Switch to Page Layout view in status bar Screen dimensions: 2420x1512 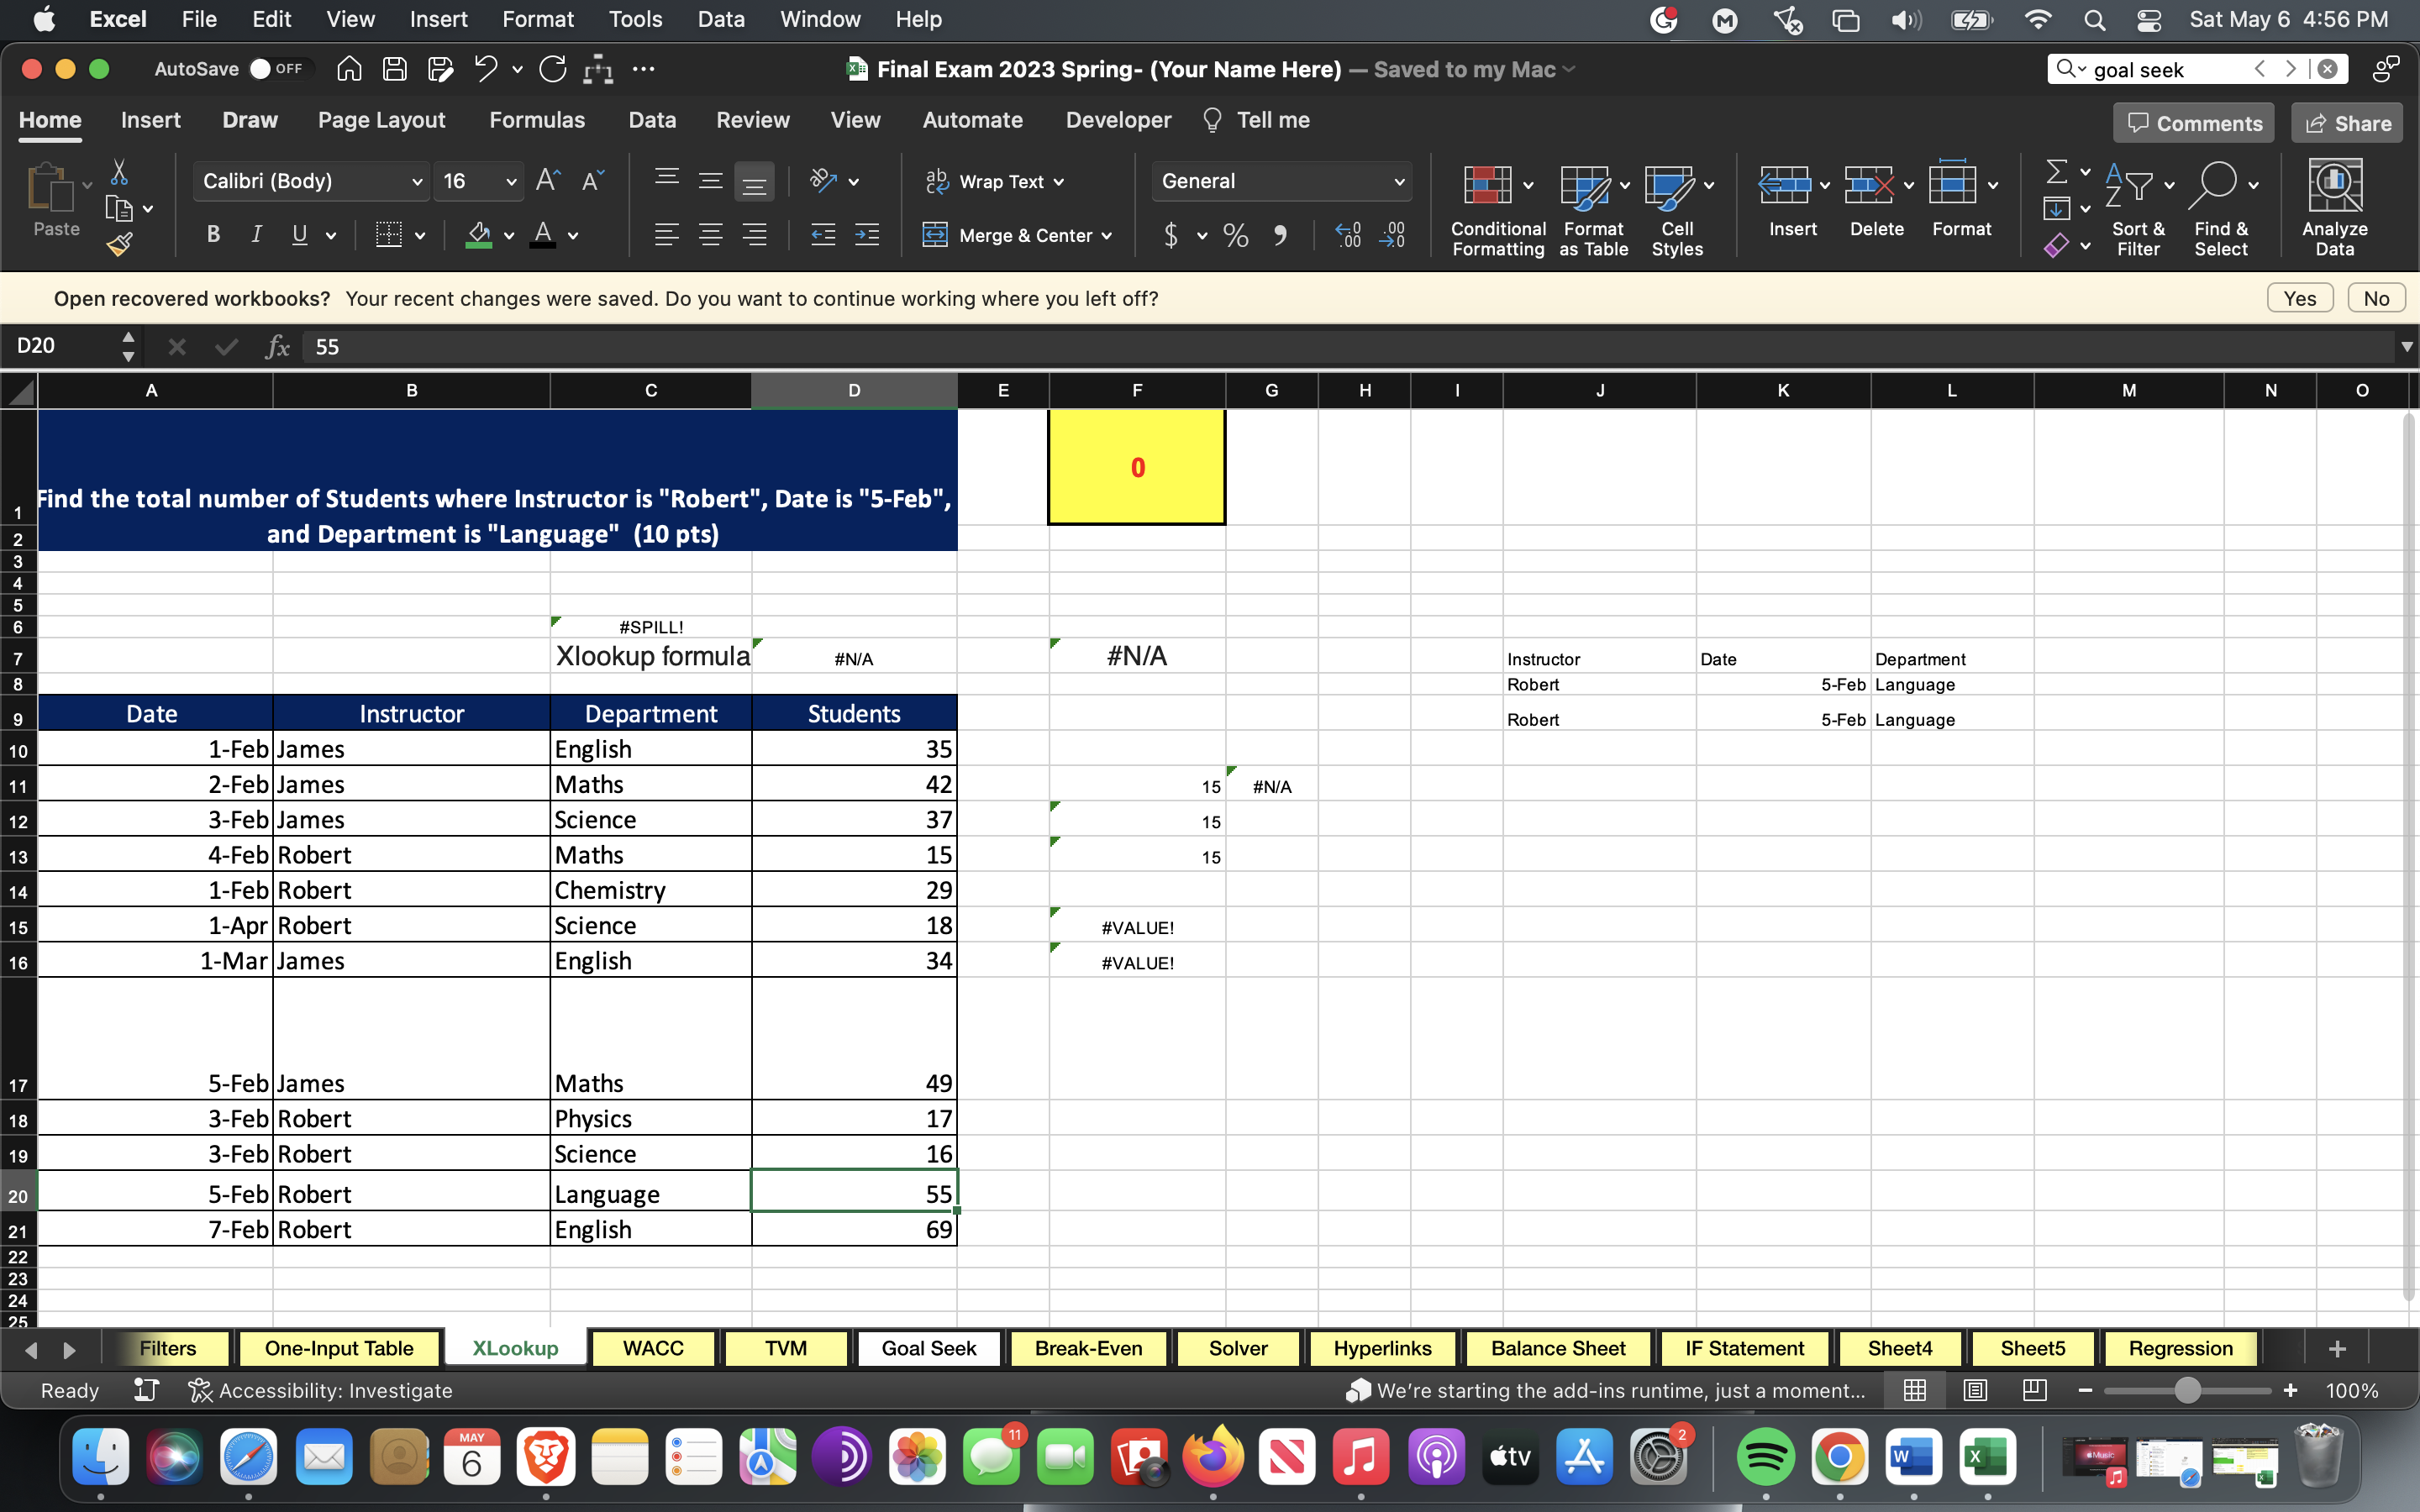coord(1975,1390)
